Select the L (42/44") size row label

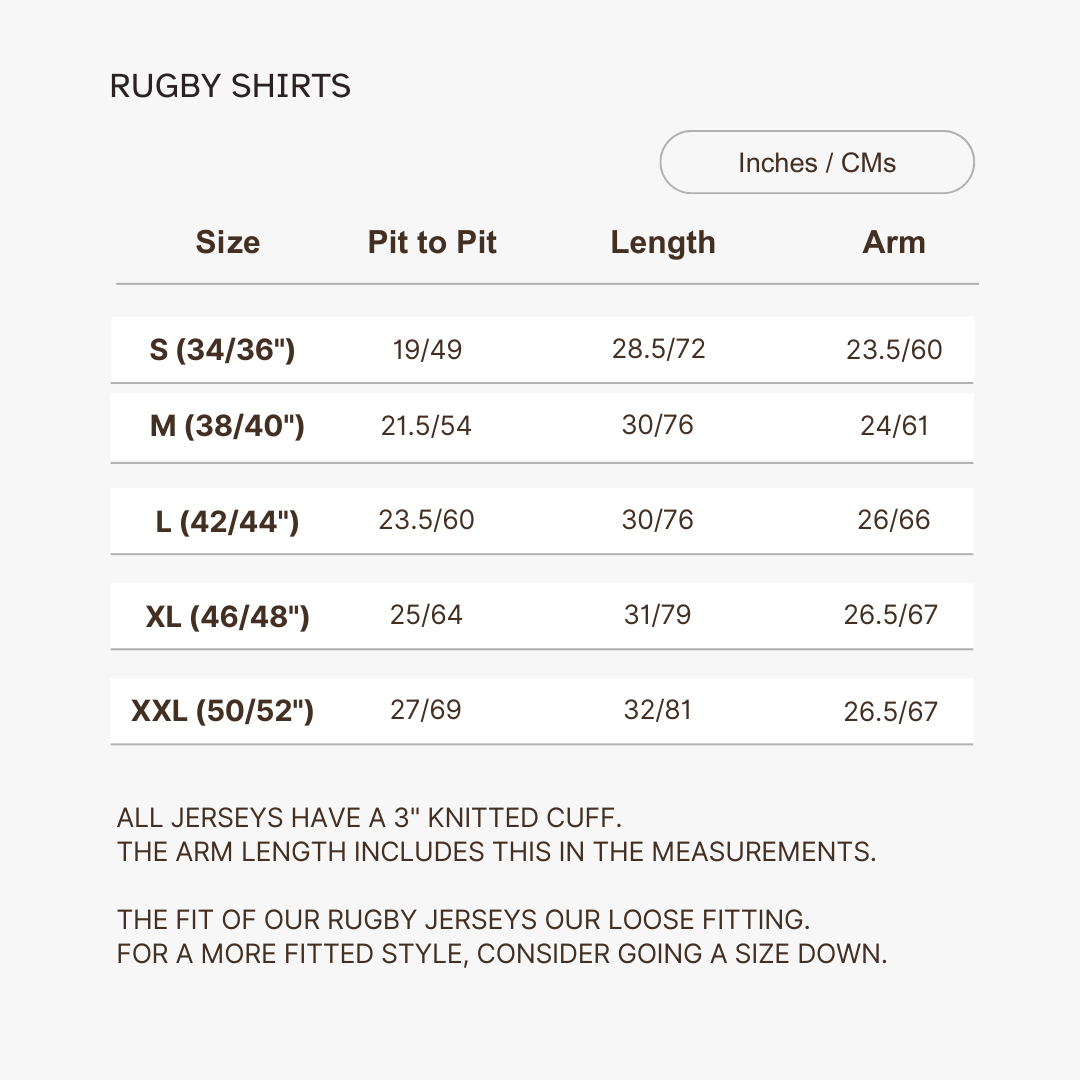pyautogui.click(x=227, y=521)
